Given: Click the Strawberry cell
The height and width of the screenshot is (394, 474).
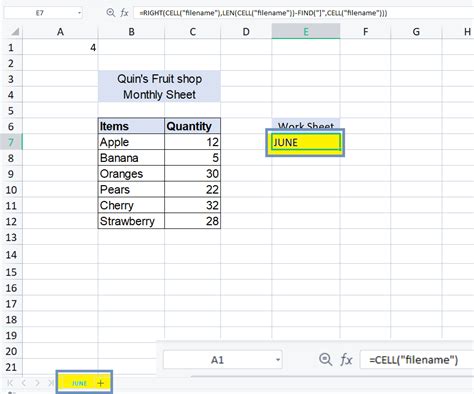Looking at the screenshot, I should (x=131, y=221).
